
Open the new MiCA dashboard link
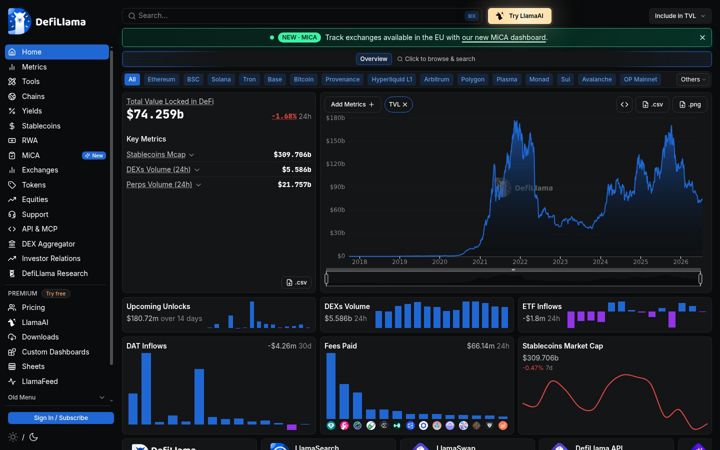pos(504,38)
